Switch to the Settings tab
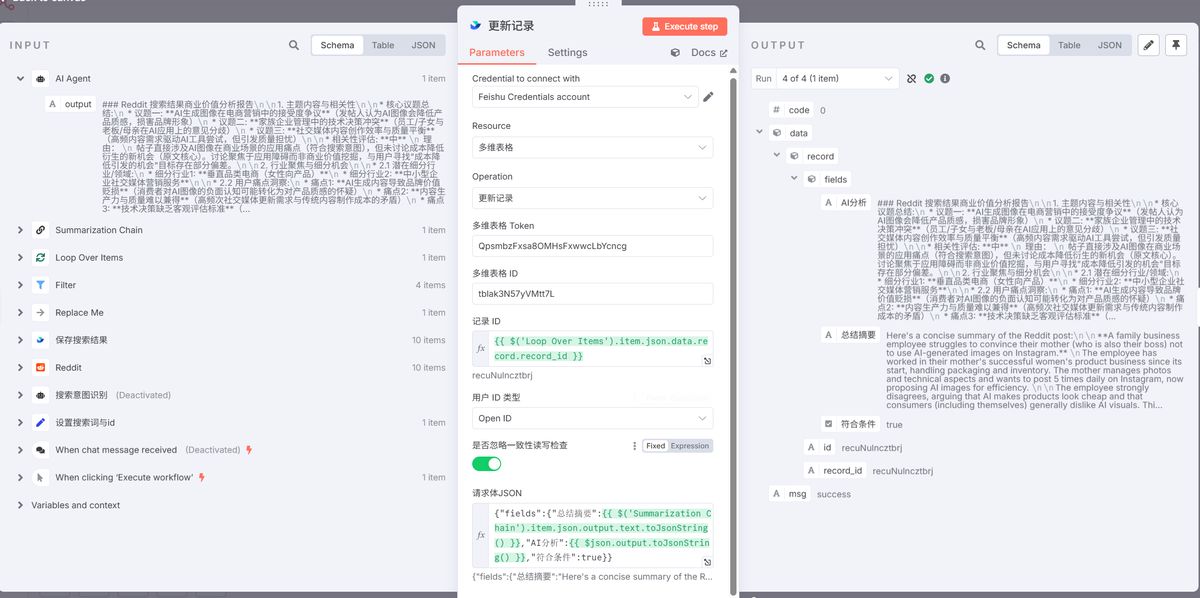This screenshot has height=598, width=1200. point(567,52)
